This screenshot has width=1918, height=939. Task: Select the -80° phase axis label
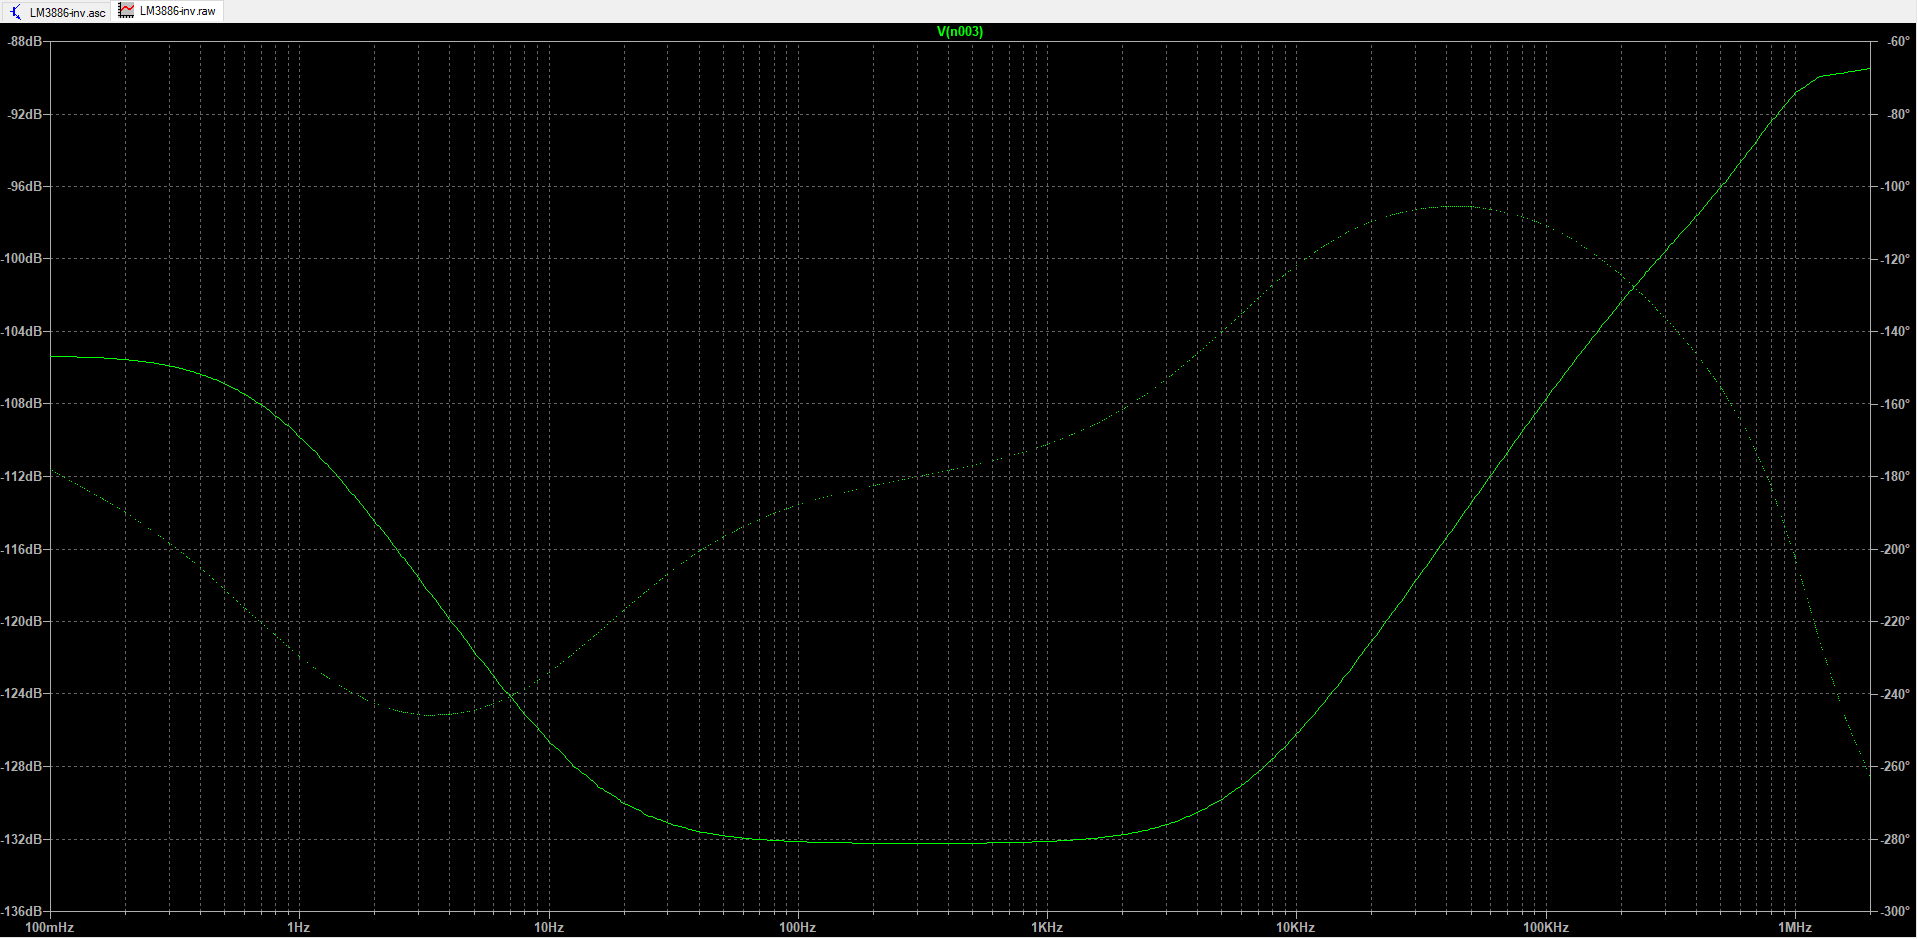click(x=1897, y=114)
